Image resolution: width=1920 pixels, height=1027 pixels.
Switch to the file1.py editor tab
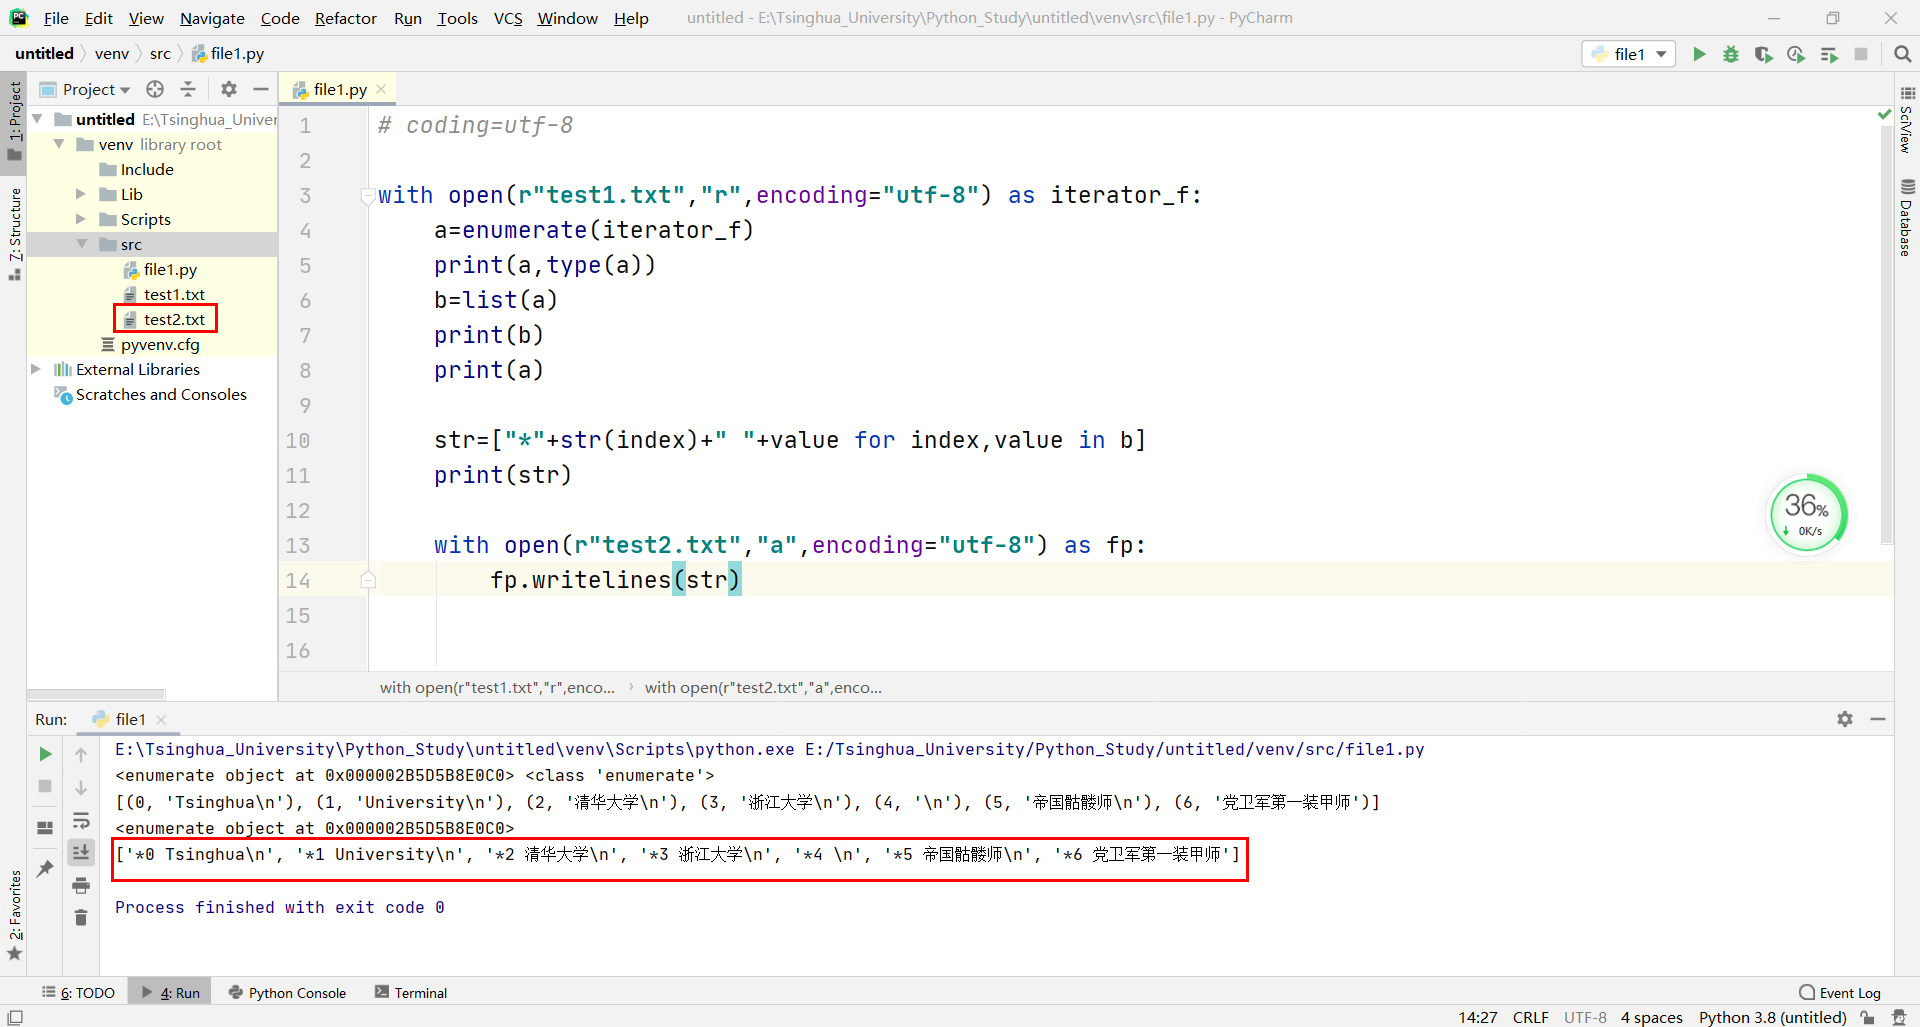339,89
